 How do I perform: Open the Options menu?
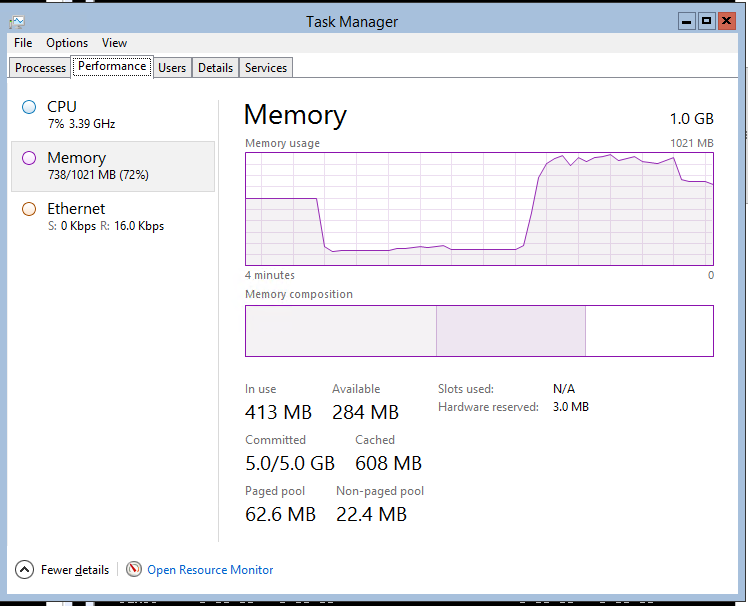[67, 43]
